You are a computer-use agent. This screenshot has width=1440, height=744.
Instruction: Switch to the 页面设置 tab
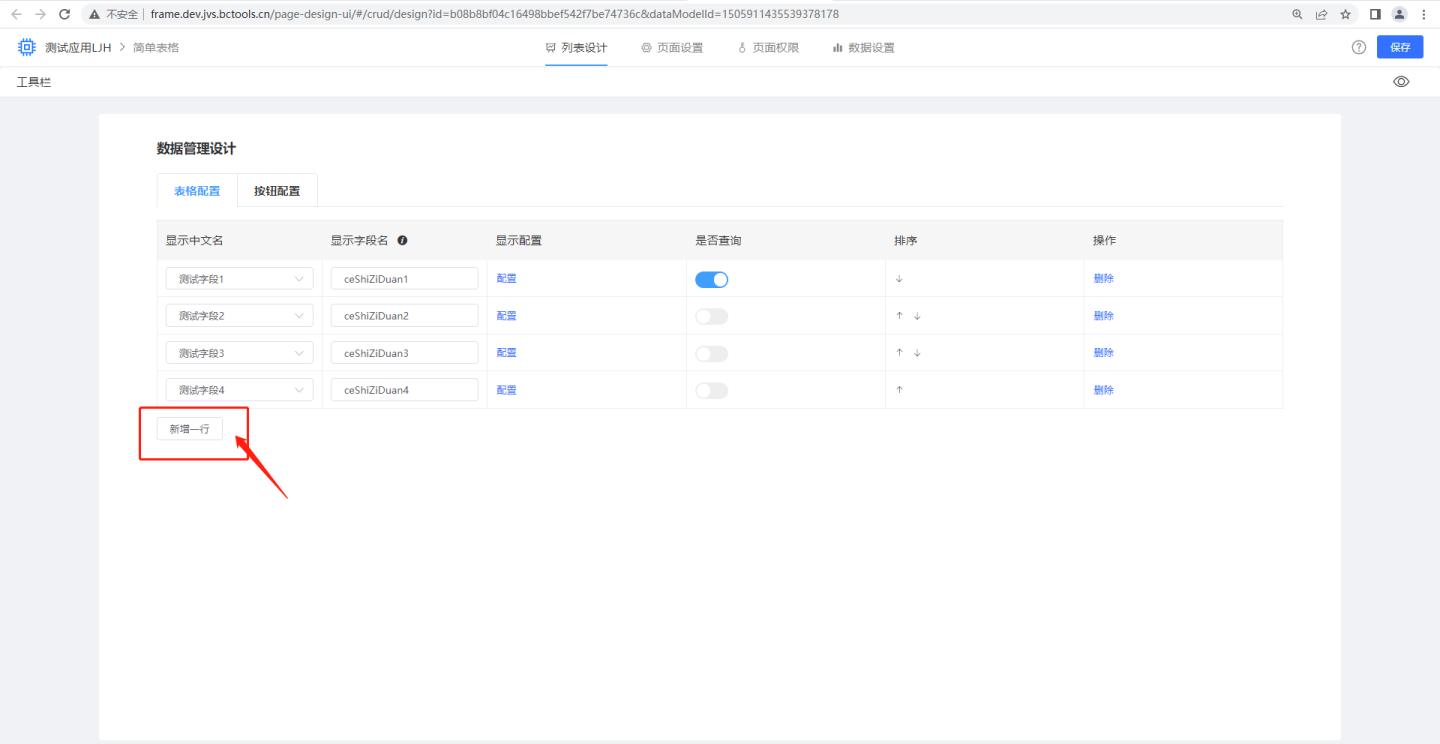pyautogui.click(x=671, y=48)
